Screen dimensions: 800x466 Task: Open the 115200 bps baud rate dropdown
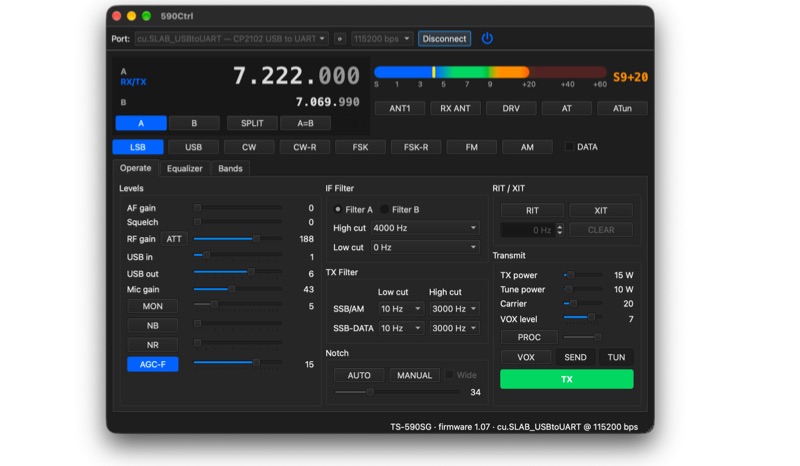coord(382,39)
